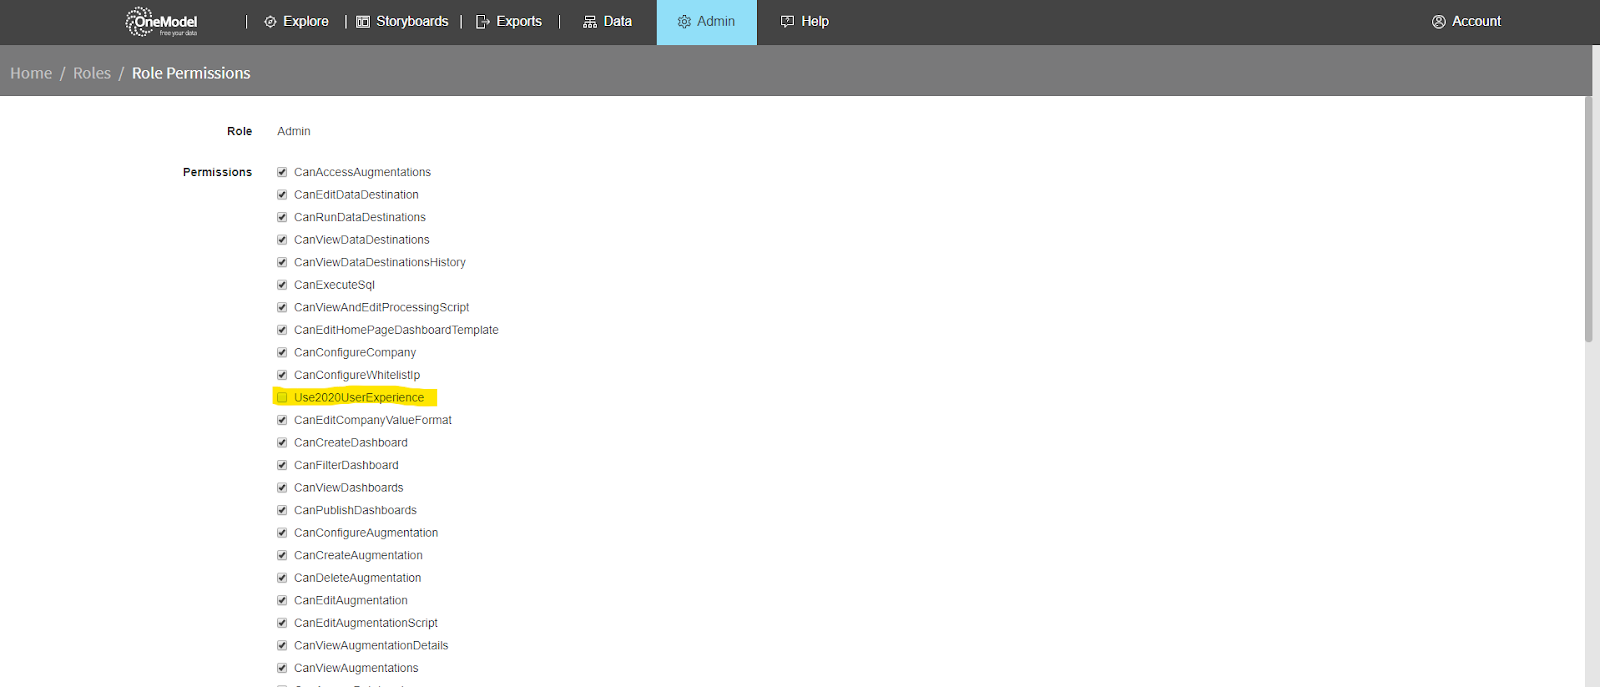Click the Data database icon

pos(590,22)
